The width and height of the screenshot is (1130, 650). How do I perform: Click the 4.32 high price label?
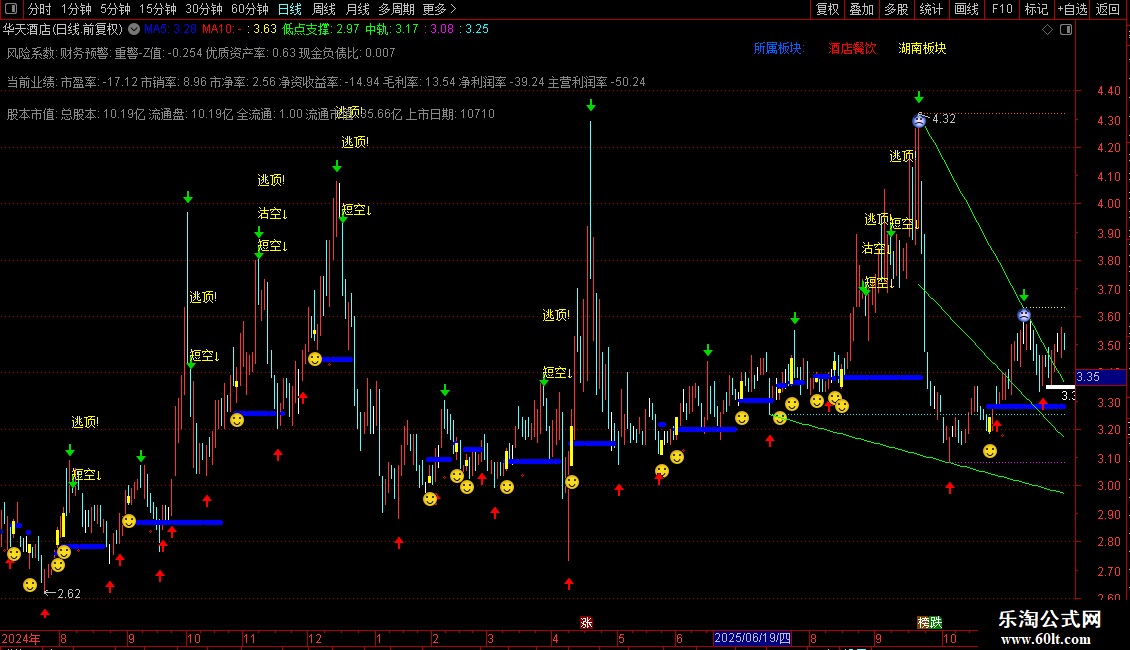point(943,119)
